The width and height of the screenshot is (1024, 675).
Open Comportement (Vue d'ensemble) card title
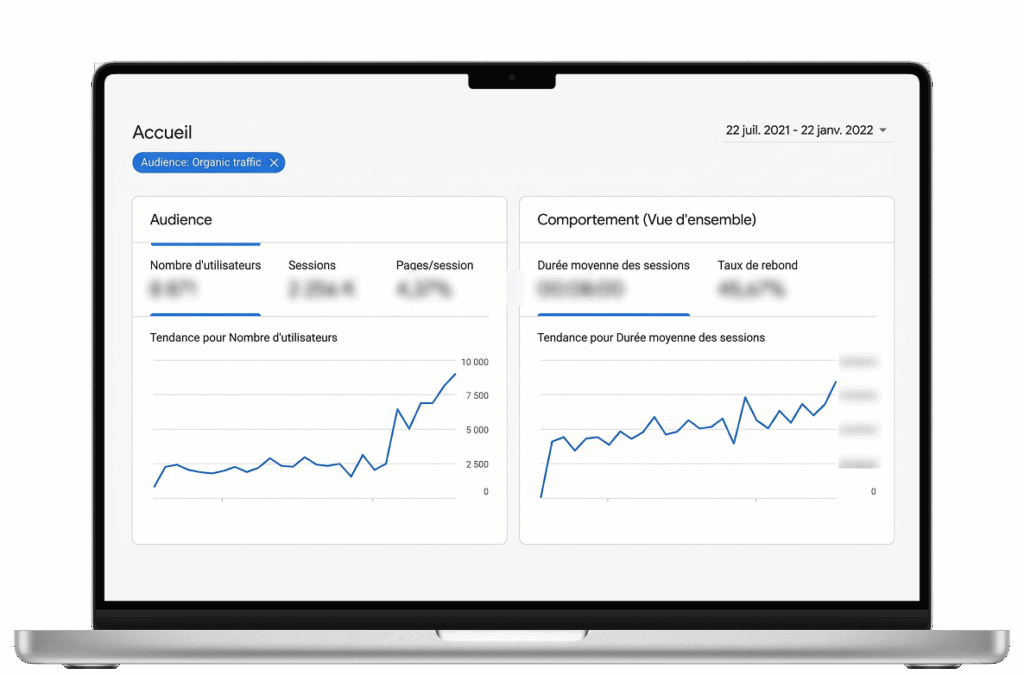(646, 219)
